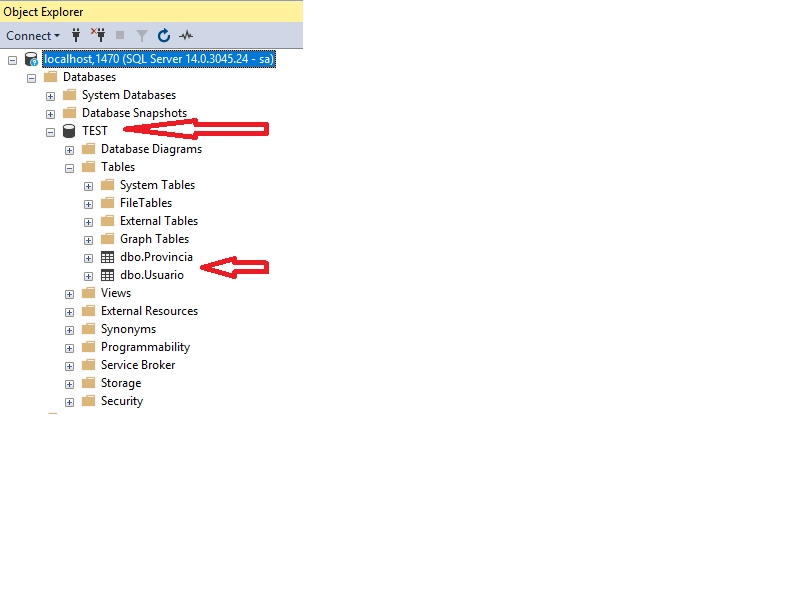Viewport: 800px width, 600px height.
Task: Open the Activity Monitor icon
Action: [186, 35]
